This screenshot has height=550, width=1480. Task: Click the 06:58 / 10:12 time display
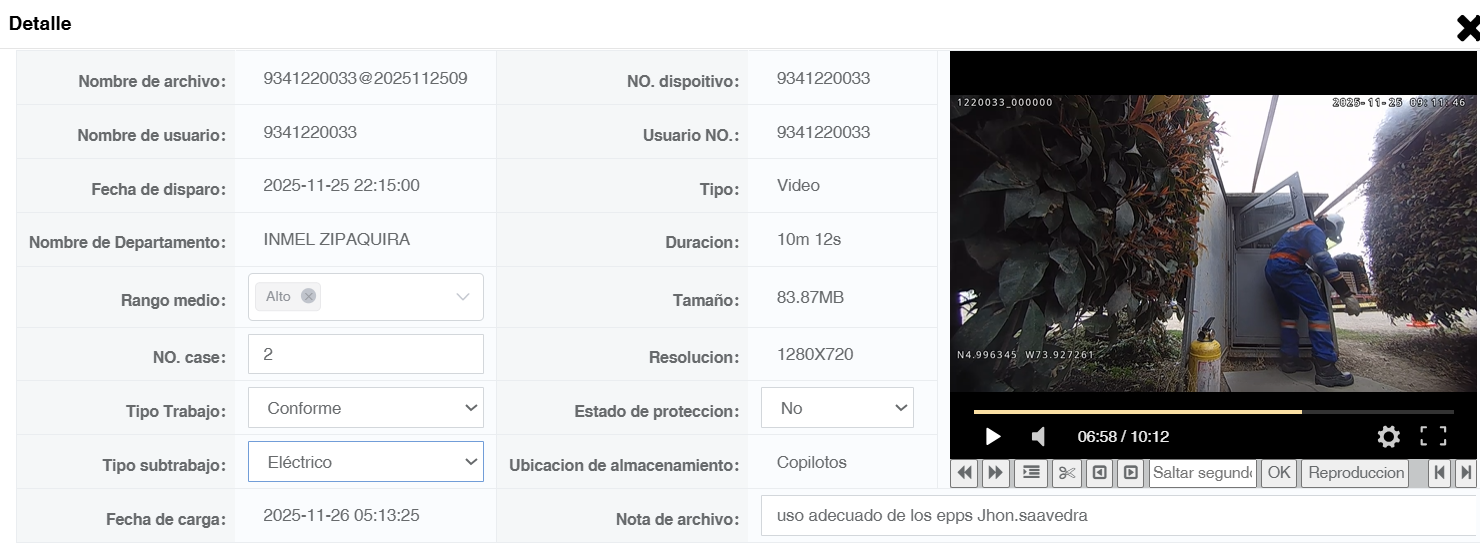[x=1123, y=436]
